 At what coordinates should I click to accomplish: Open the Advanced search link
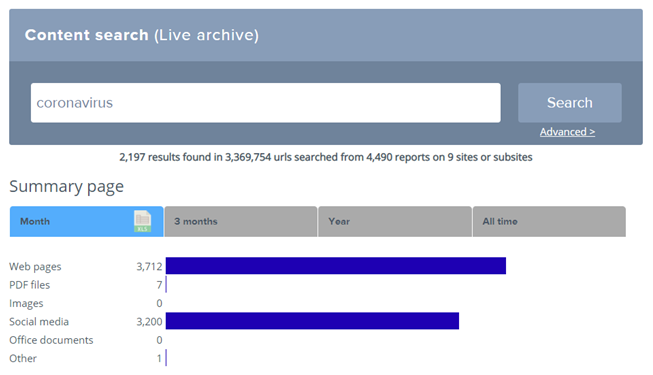click(567, 132)
